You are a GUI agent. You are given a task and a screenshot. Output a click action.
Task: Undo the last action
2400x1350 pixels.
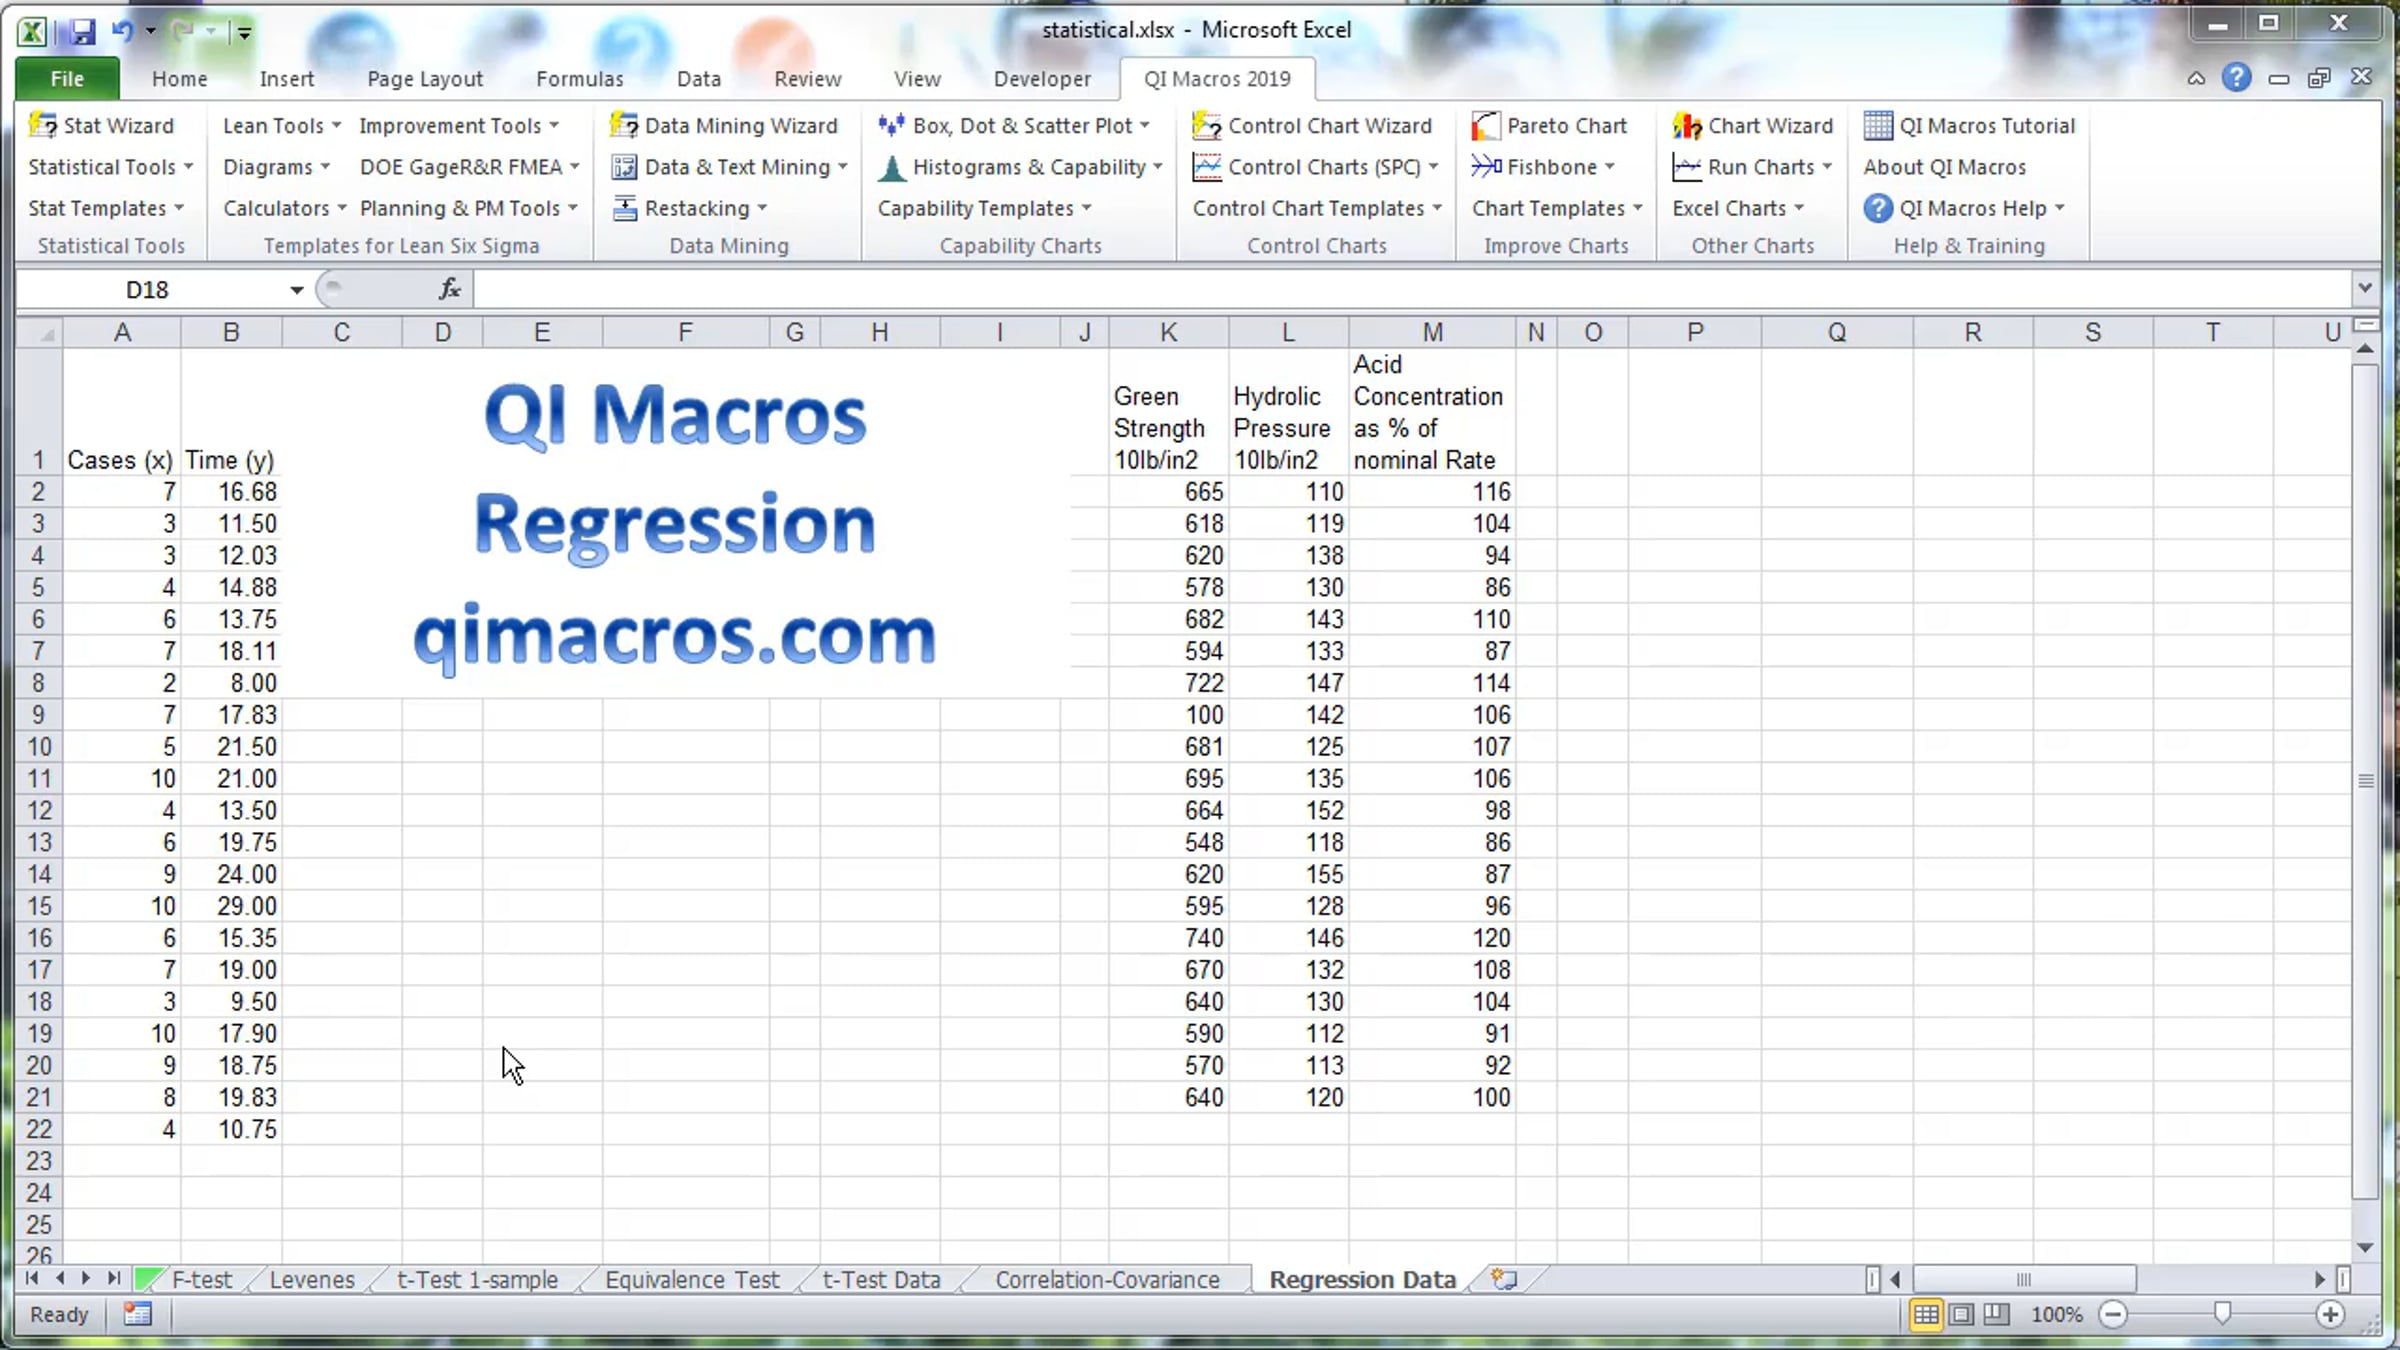(122, 31)
